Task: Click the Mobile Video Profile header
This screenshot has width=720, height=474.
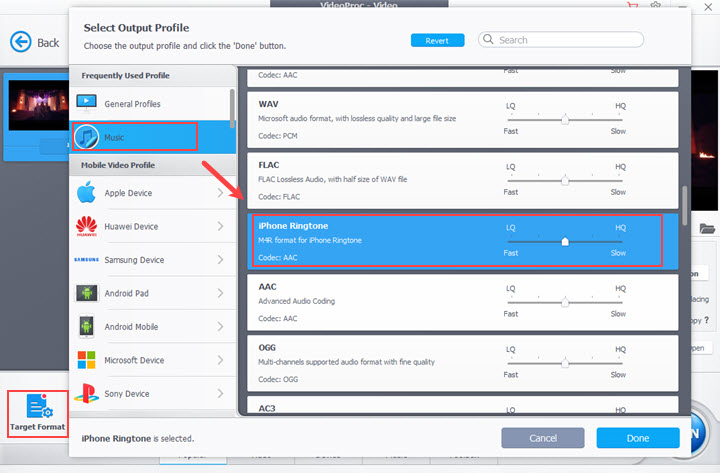Action: coord(118,165)
